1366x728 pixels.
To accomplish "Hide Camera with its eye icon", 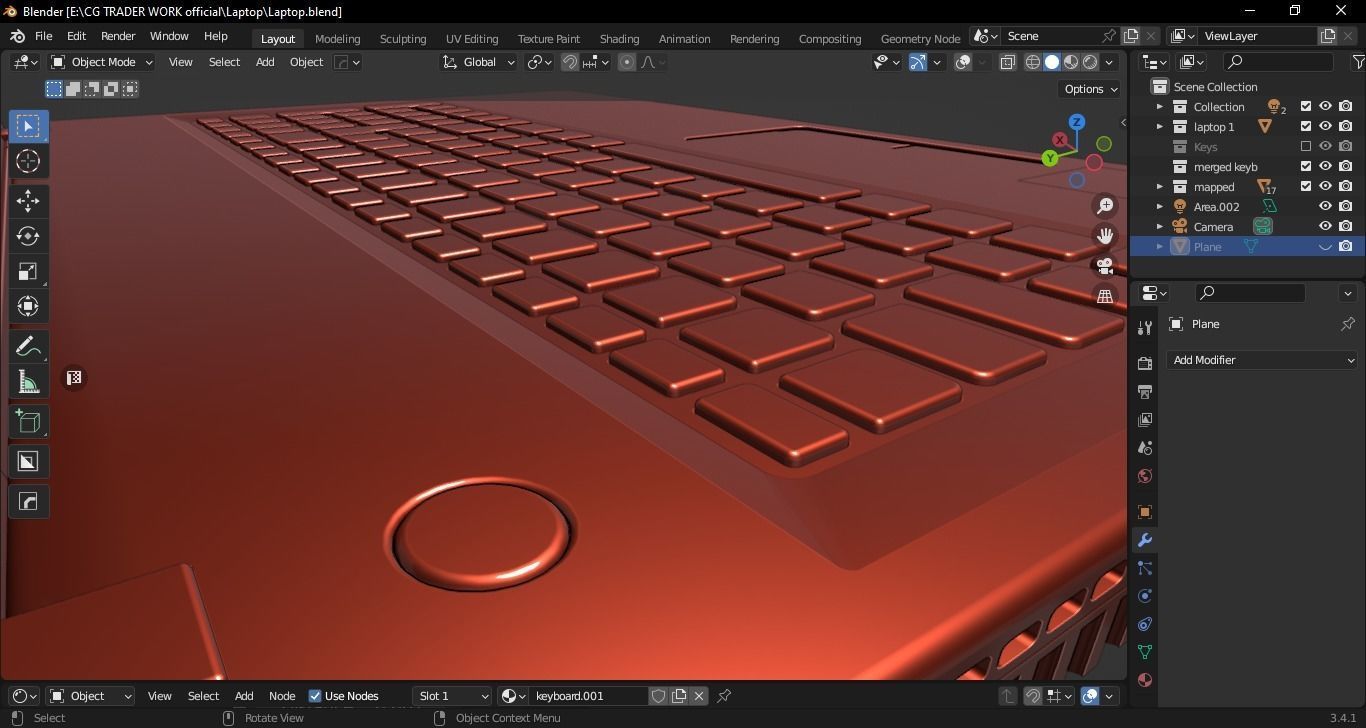I will [x=1325, y=226].
